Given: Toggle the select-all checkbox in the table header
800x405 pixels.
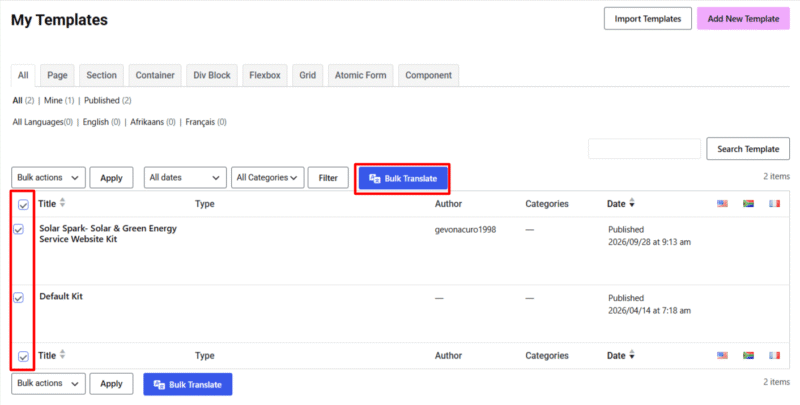Looking at the screenshot, I should coord(23,205).
